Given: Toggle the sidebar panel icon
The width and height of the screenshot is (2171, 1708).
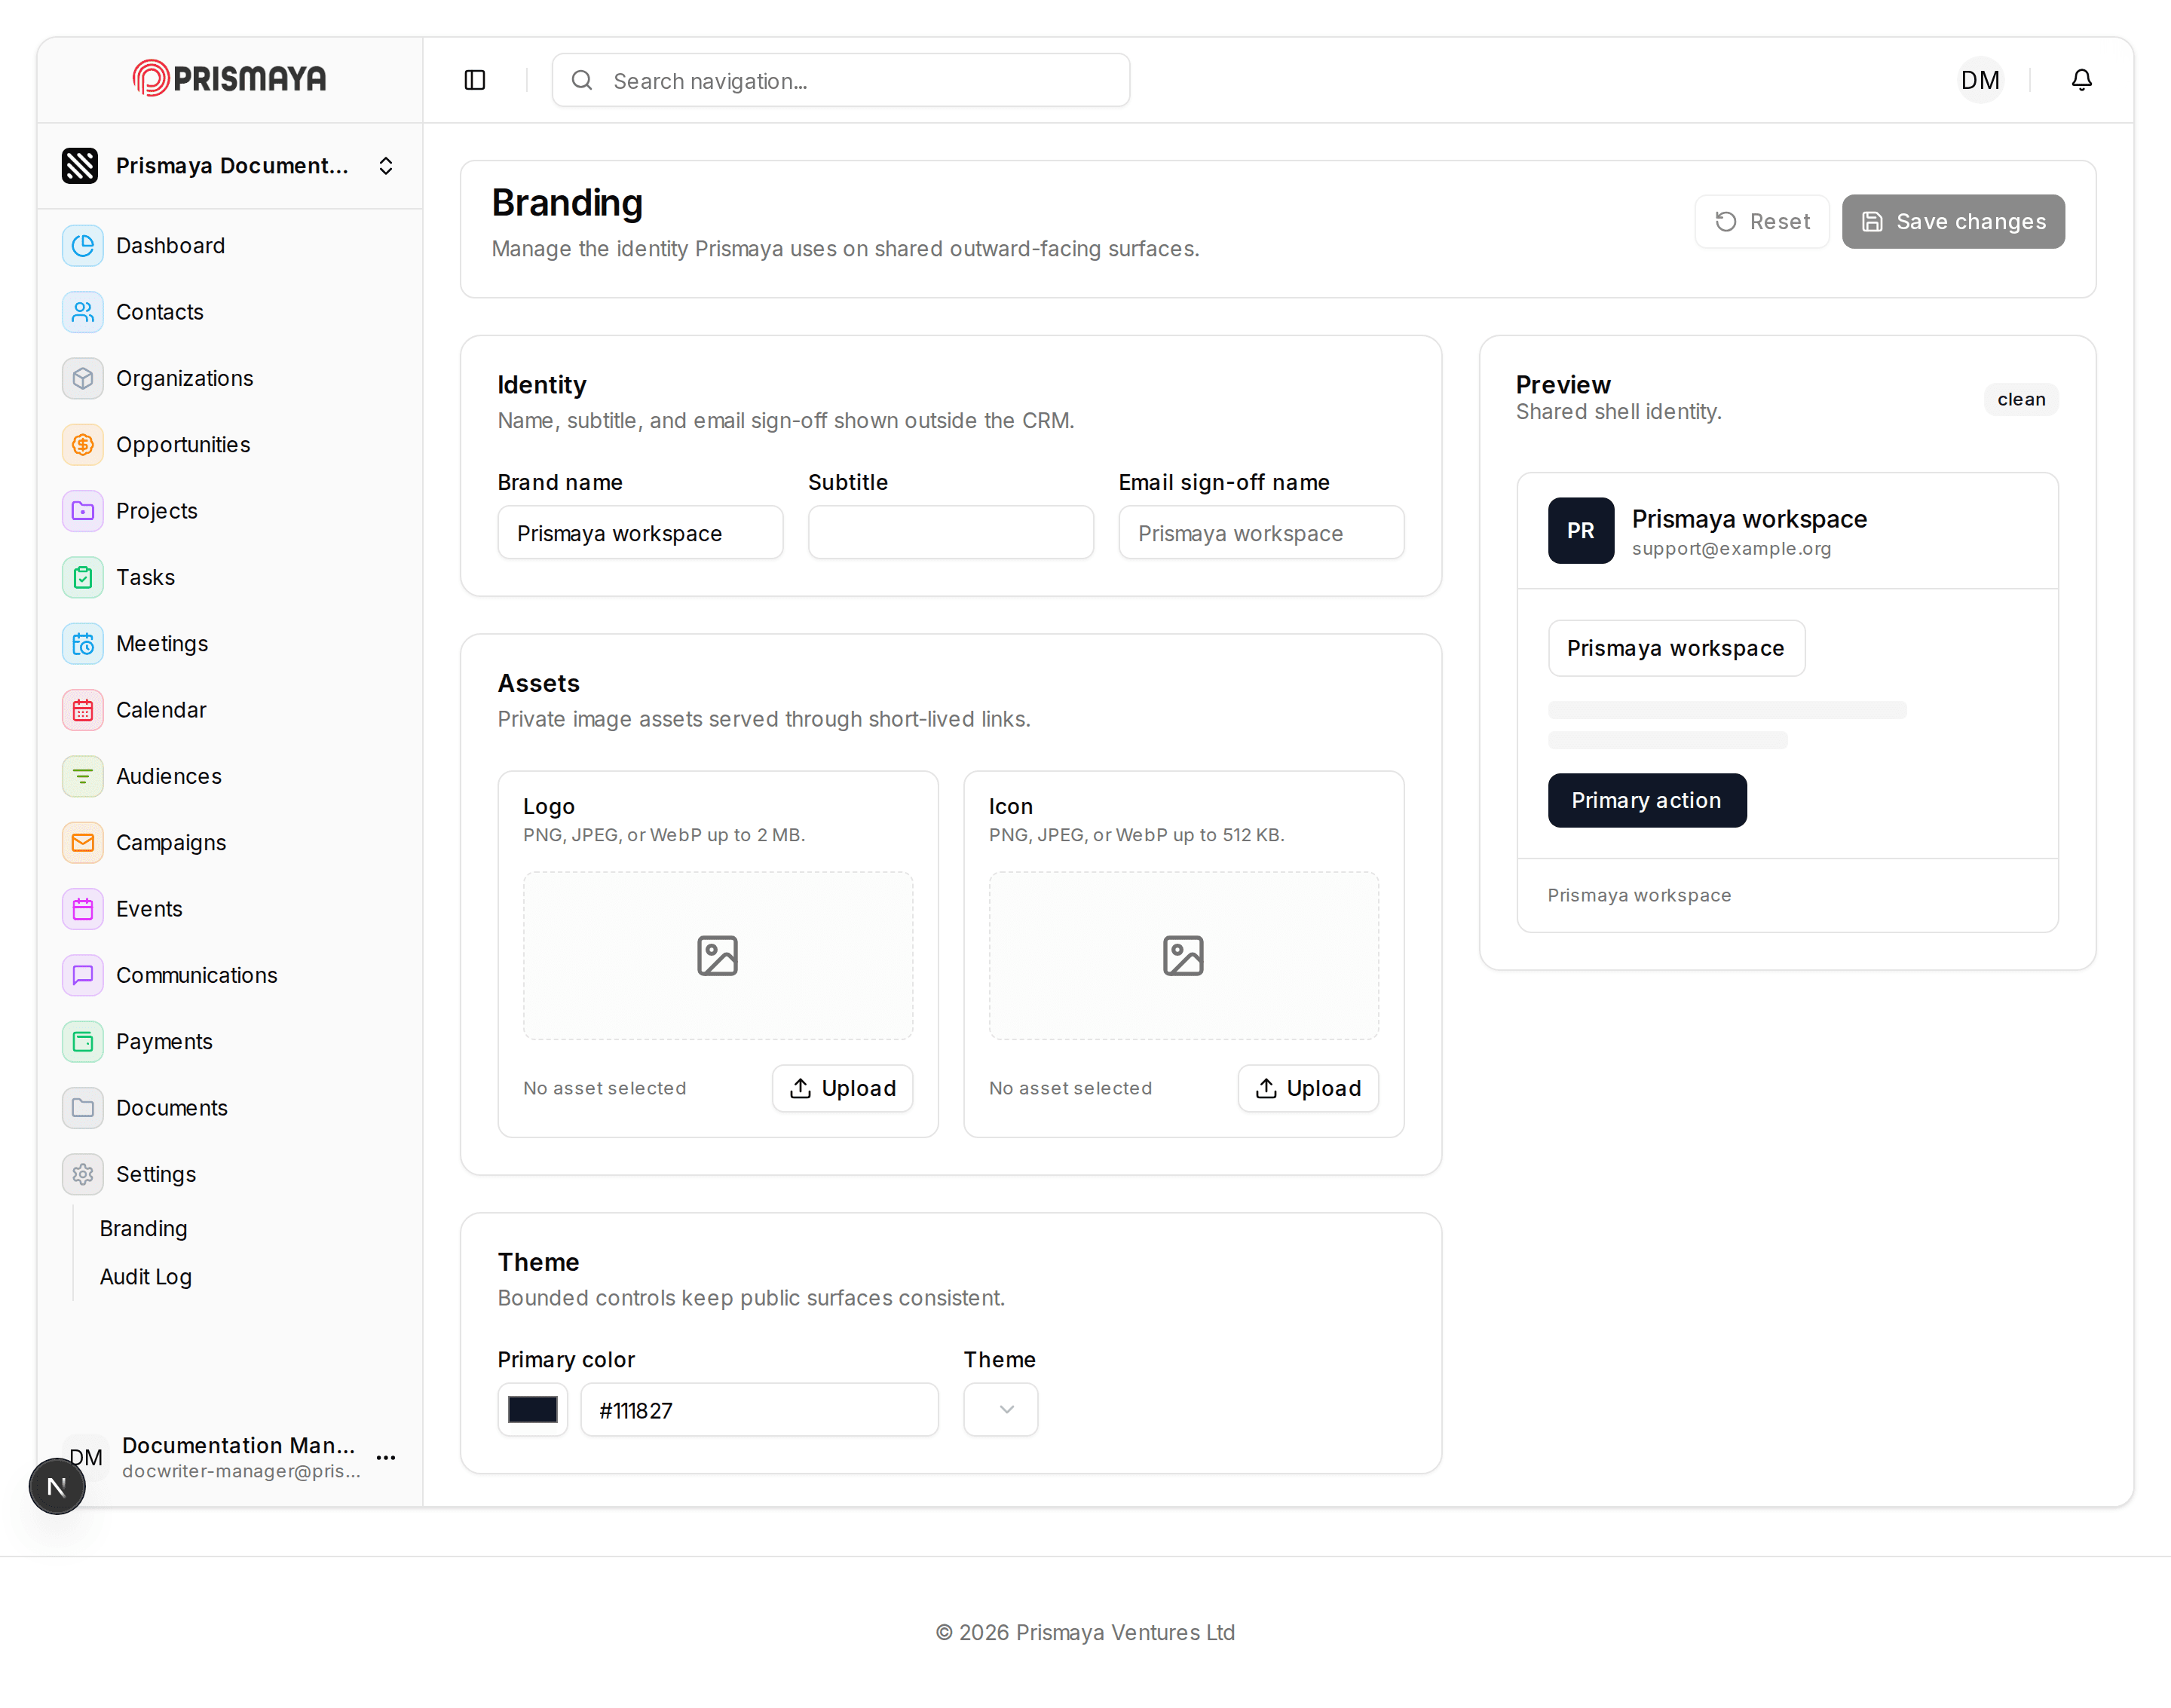Looking at the screenshot, I should (475, 80).
